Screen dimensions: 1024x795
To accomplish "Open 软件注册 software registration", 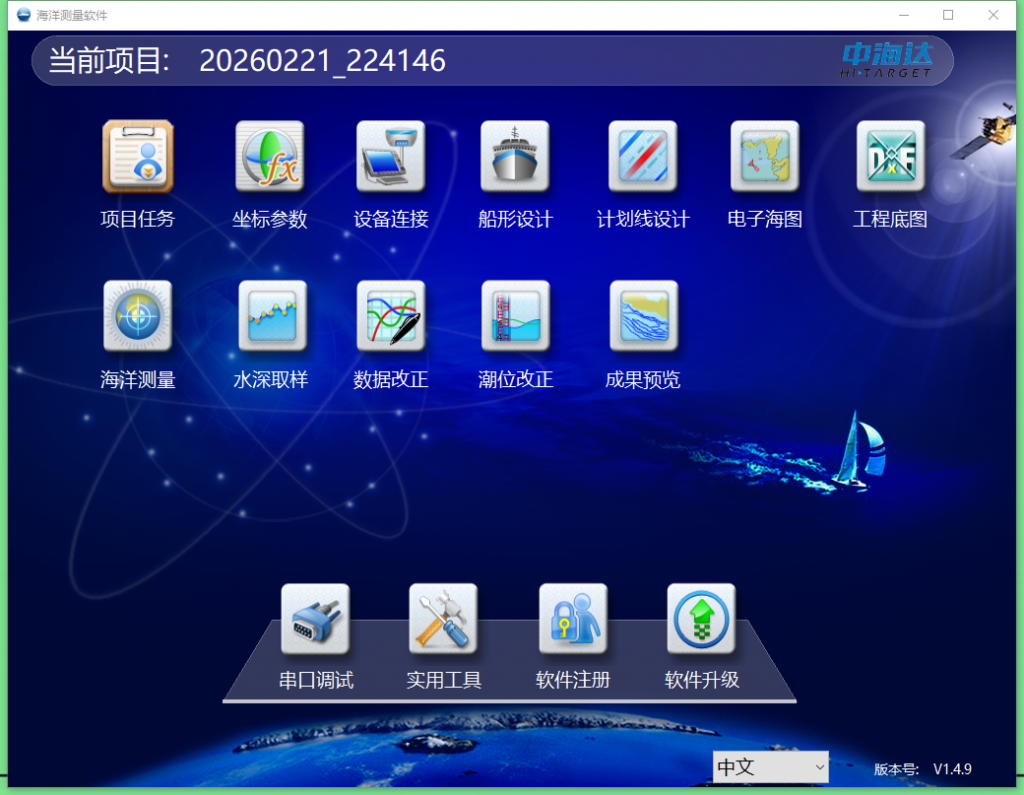I will (x=573, y=620).
